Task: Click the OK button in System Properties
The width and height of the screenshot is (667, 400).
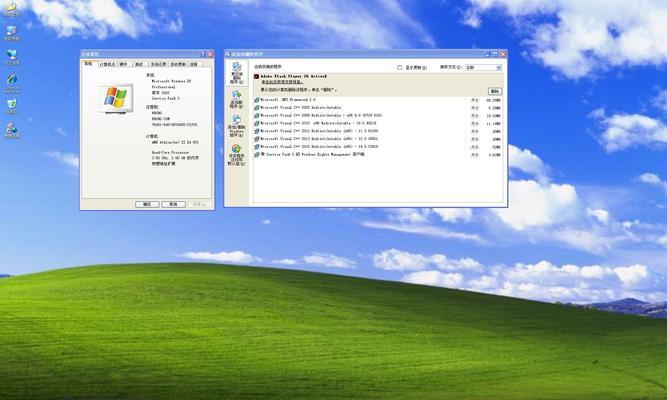Action: (x=147, y=204)
